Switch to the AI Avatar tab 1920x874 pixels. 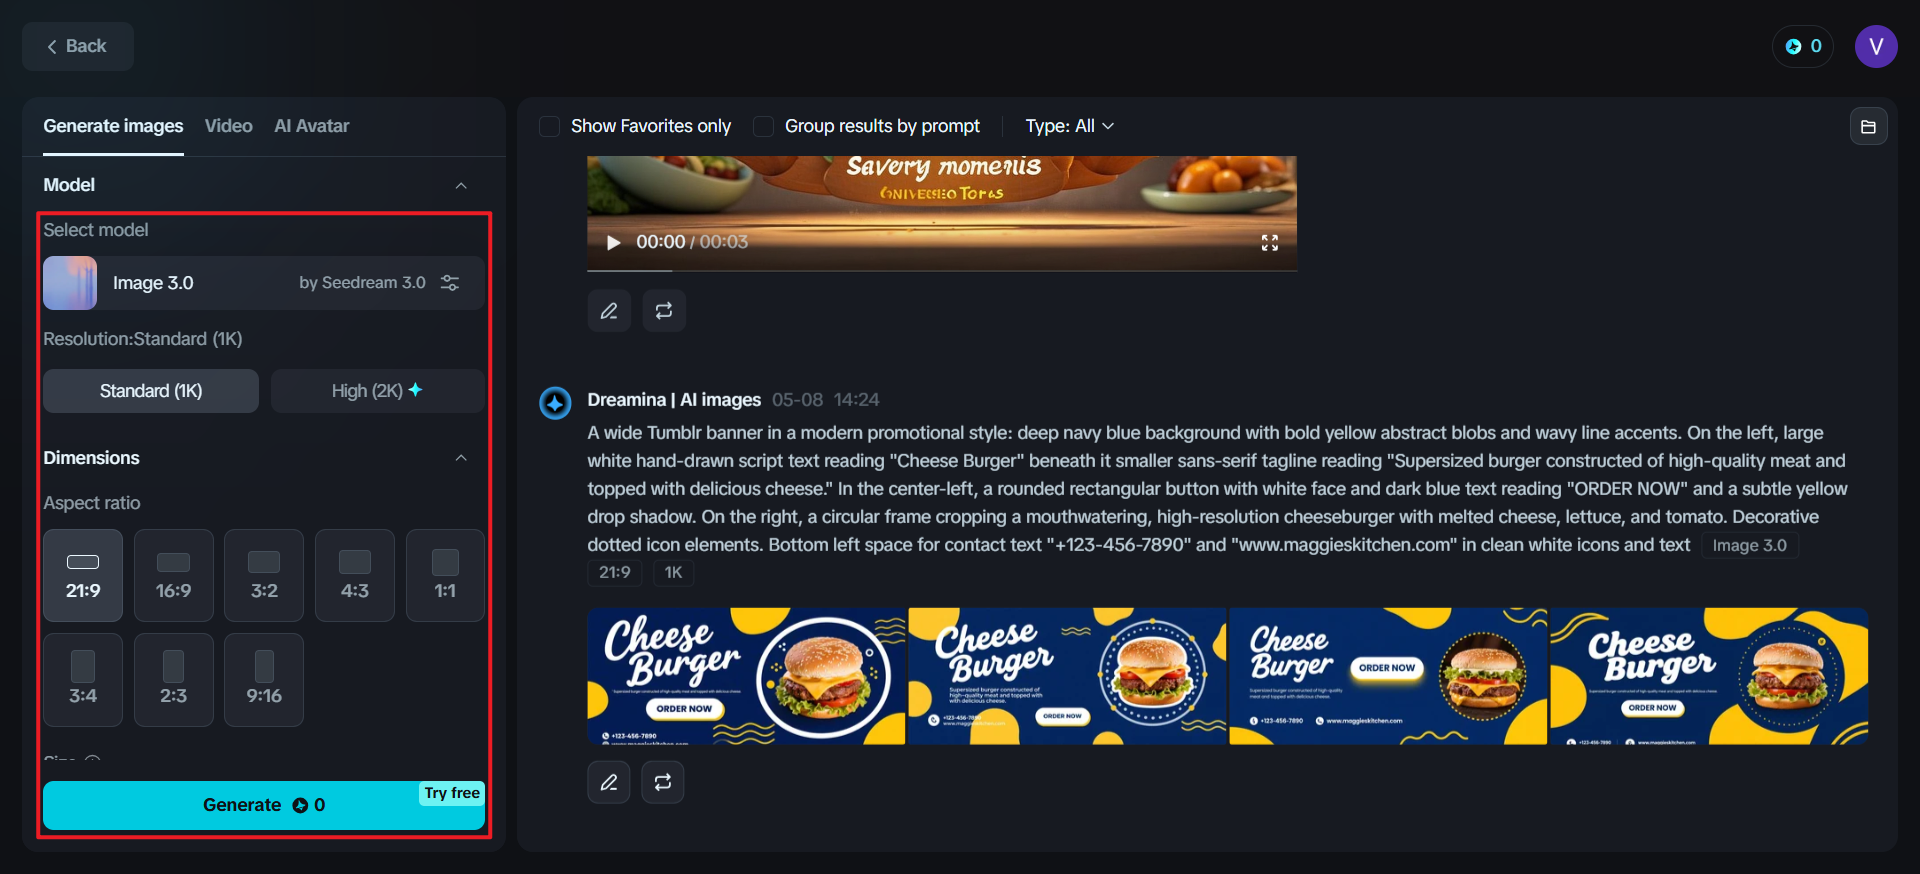[x=312, y=126]
